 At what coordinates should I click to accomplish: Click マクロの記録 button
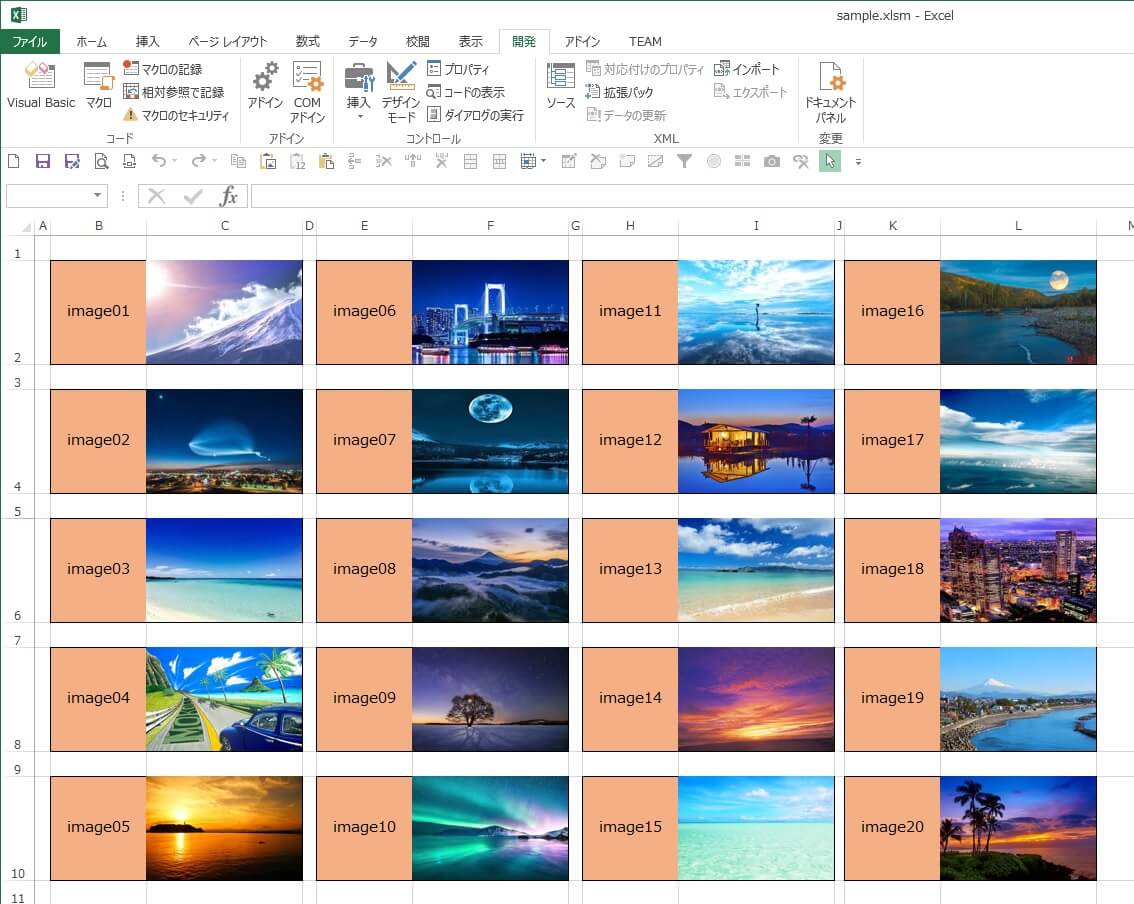pyautogui.click(x=162, y=69)
